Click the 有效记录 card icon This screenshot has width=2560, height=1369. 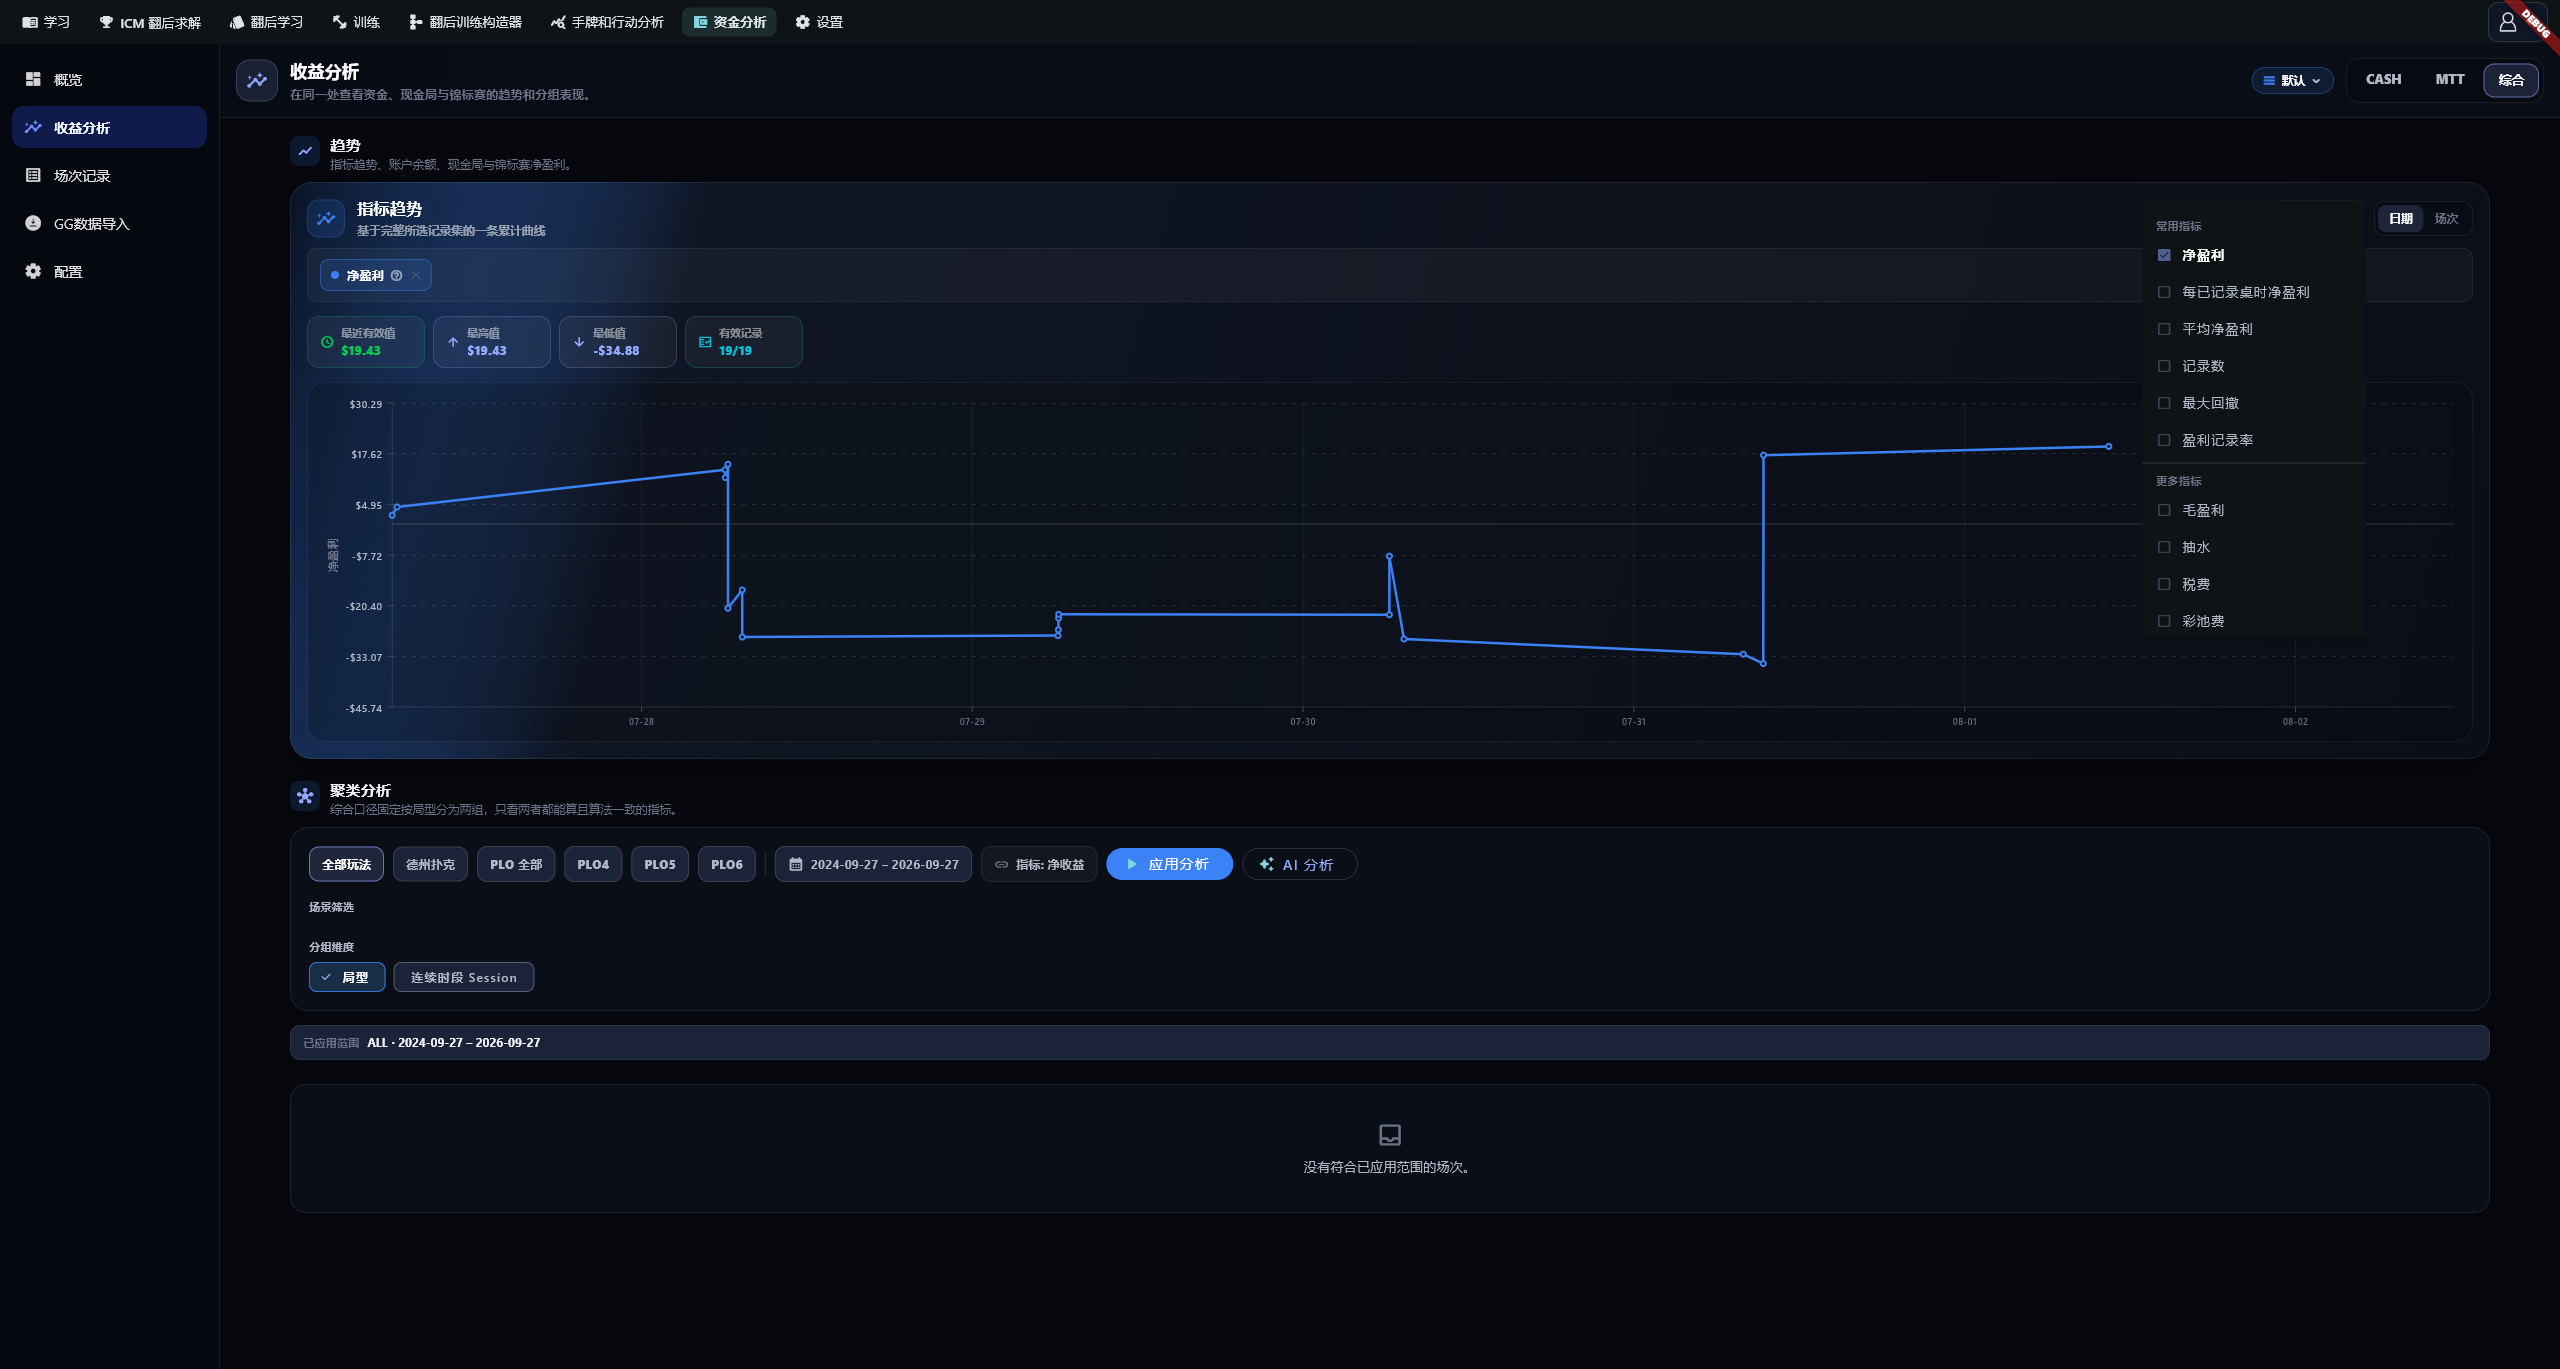(x=705, y=342)
